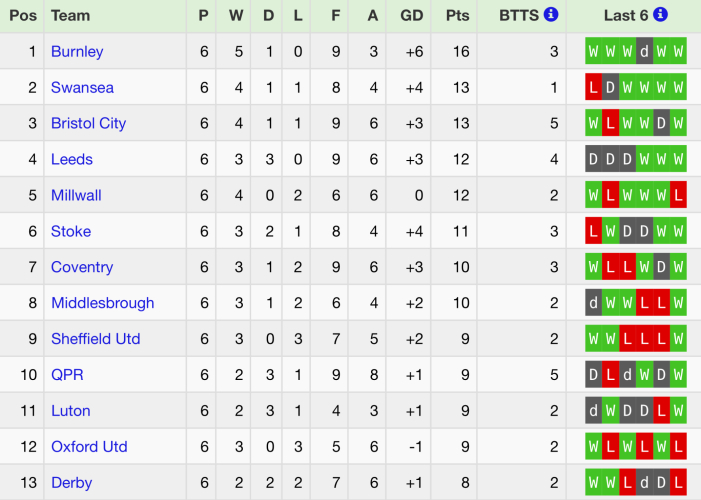Screen dimensions: 701x500
Task: Open the Oxford Utd link
Action: tap(89, 447)
